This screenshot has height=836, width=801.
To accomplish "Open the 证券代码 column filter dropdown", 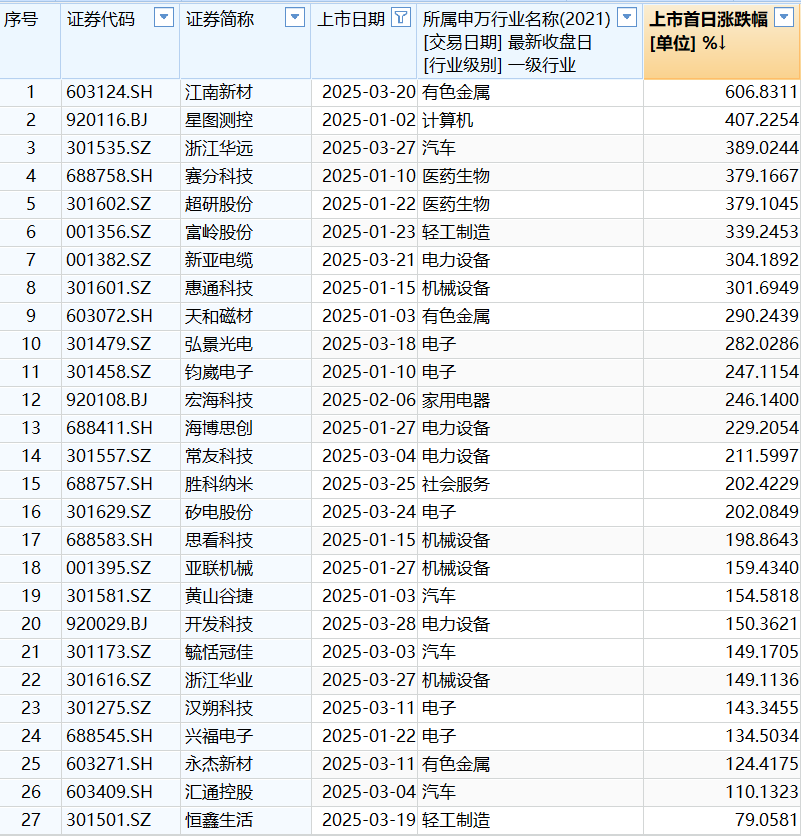I will [165, 18].
